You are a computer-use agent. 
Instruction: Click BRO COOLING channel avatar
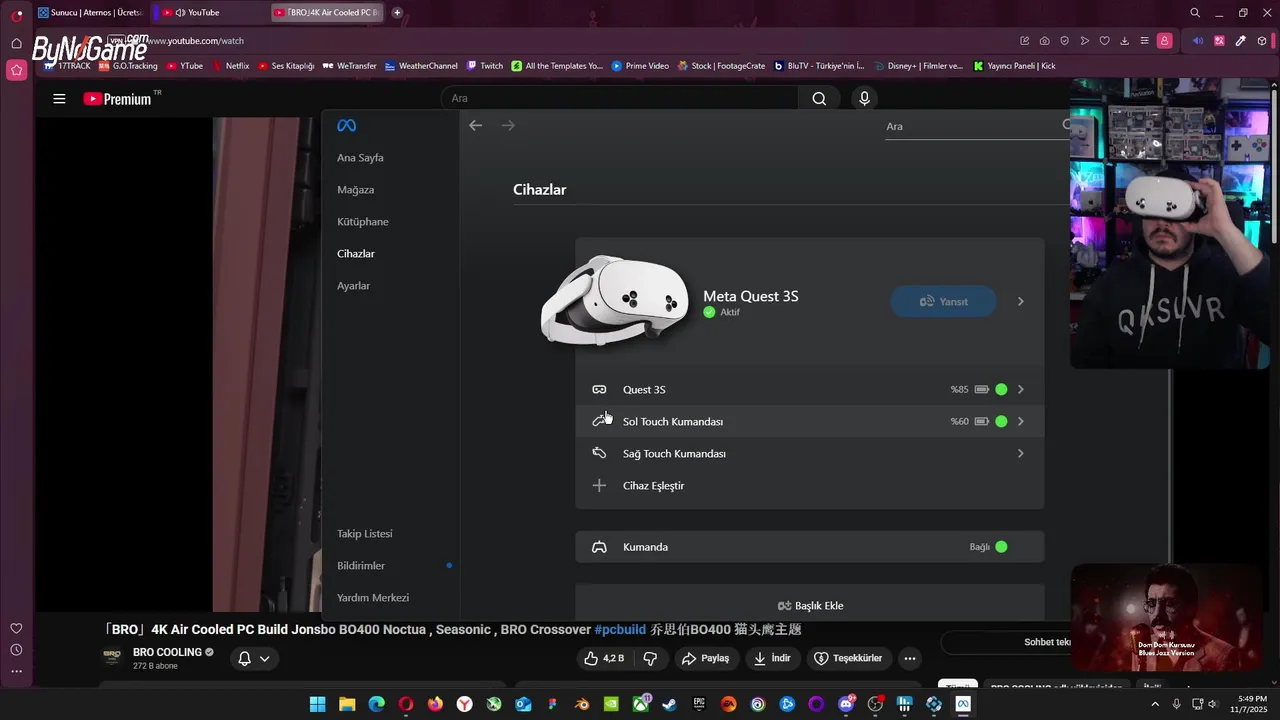[x=112, y=658]
